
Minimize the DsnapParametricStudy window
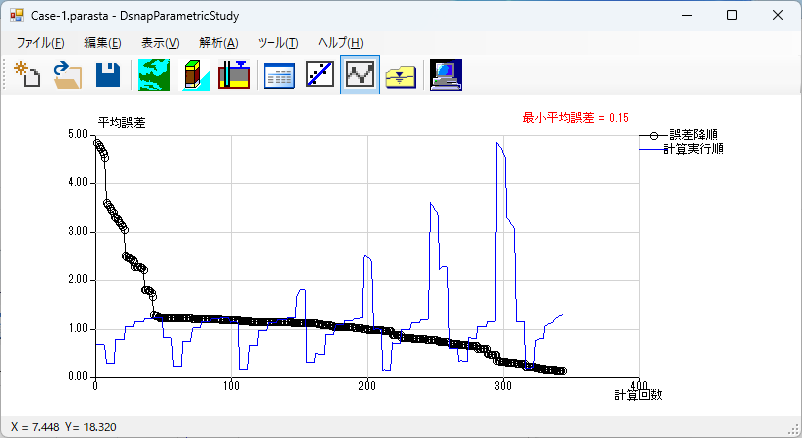click(687, 15)
